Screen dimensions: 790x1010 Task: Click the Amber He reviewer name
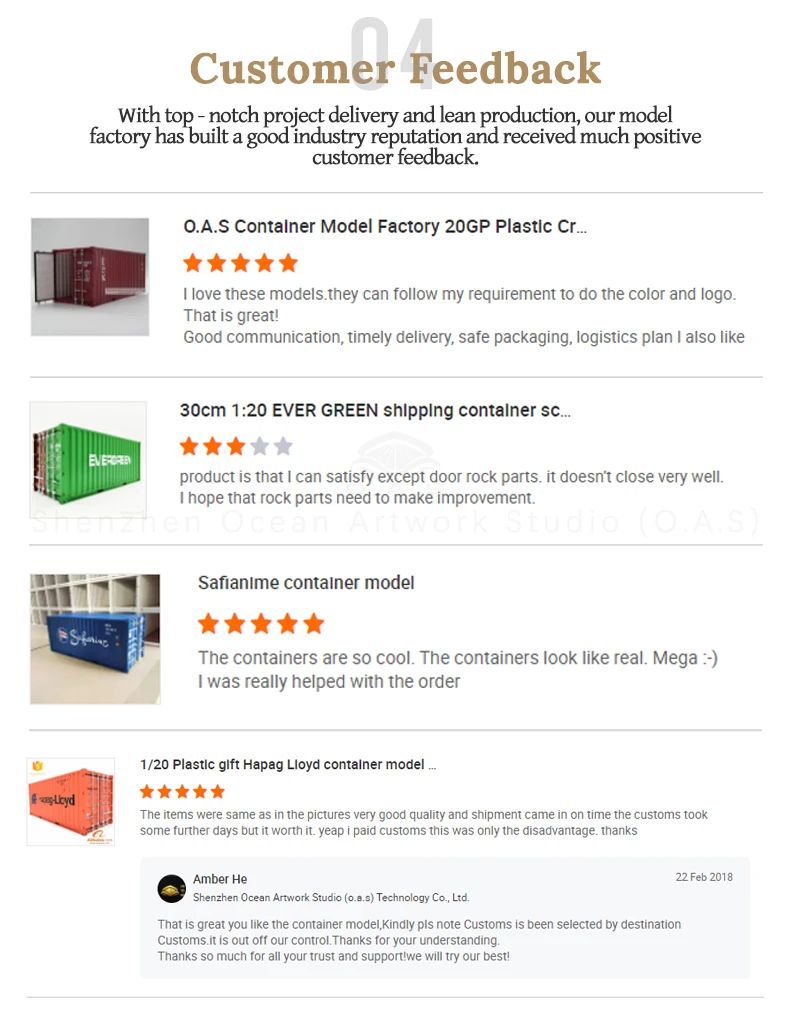(220, 879)
